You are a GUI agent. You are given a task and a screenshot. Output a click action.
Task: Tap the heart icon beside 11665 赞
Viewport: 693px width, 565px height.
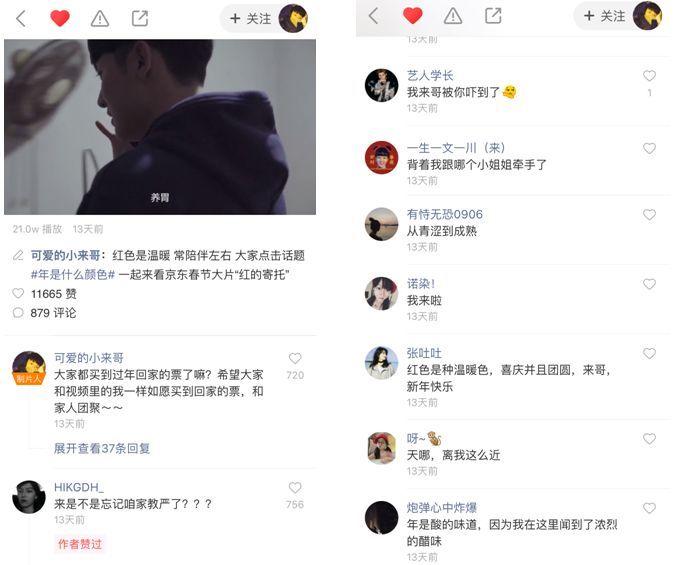18,293
